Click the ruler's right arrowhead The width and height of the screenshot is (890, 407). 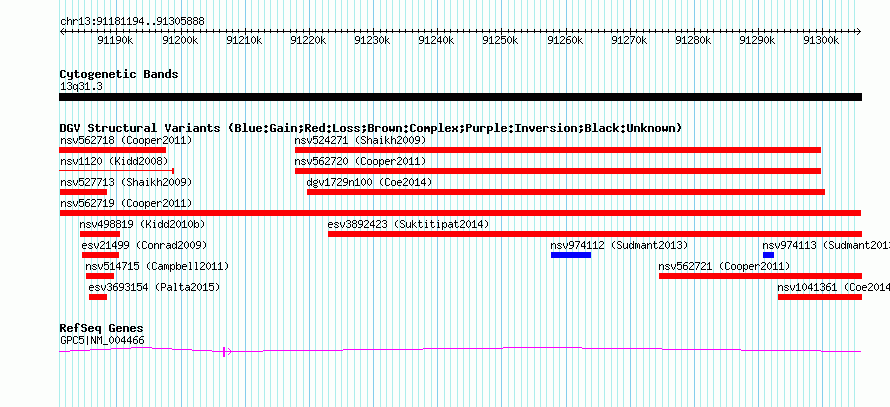coord(859,32)
